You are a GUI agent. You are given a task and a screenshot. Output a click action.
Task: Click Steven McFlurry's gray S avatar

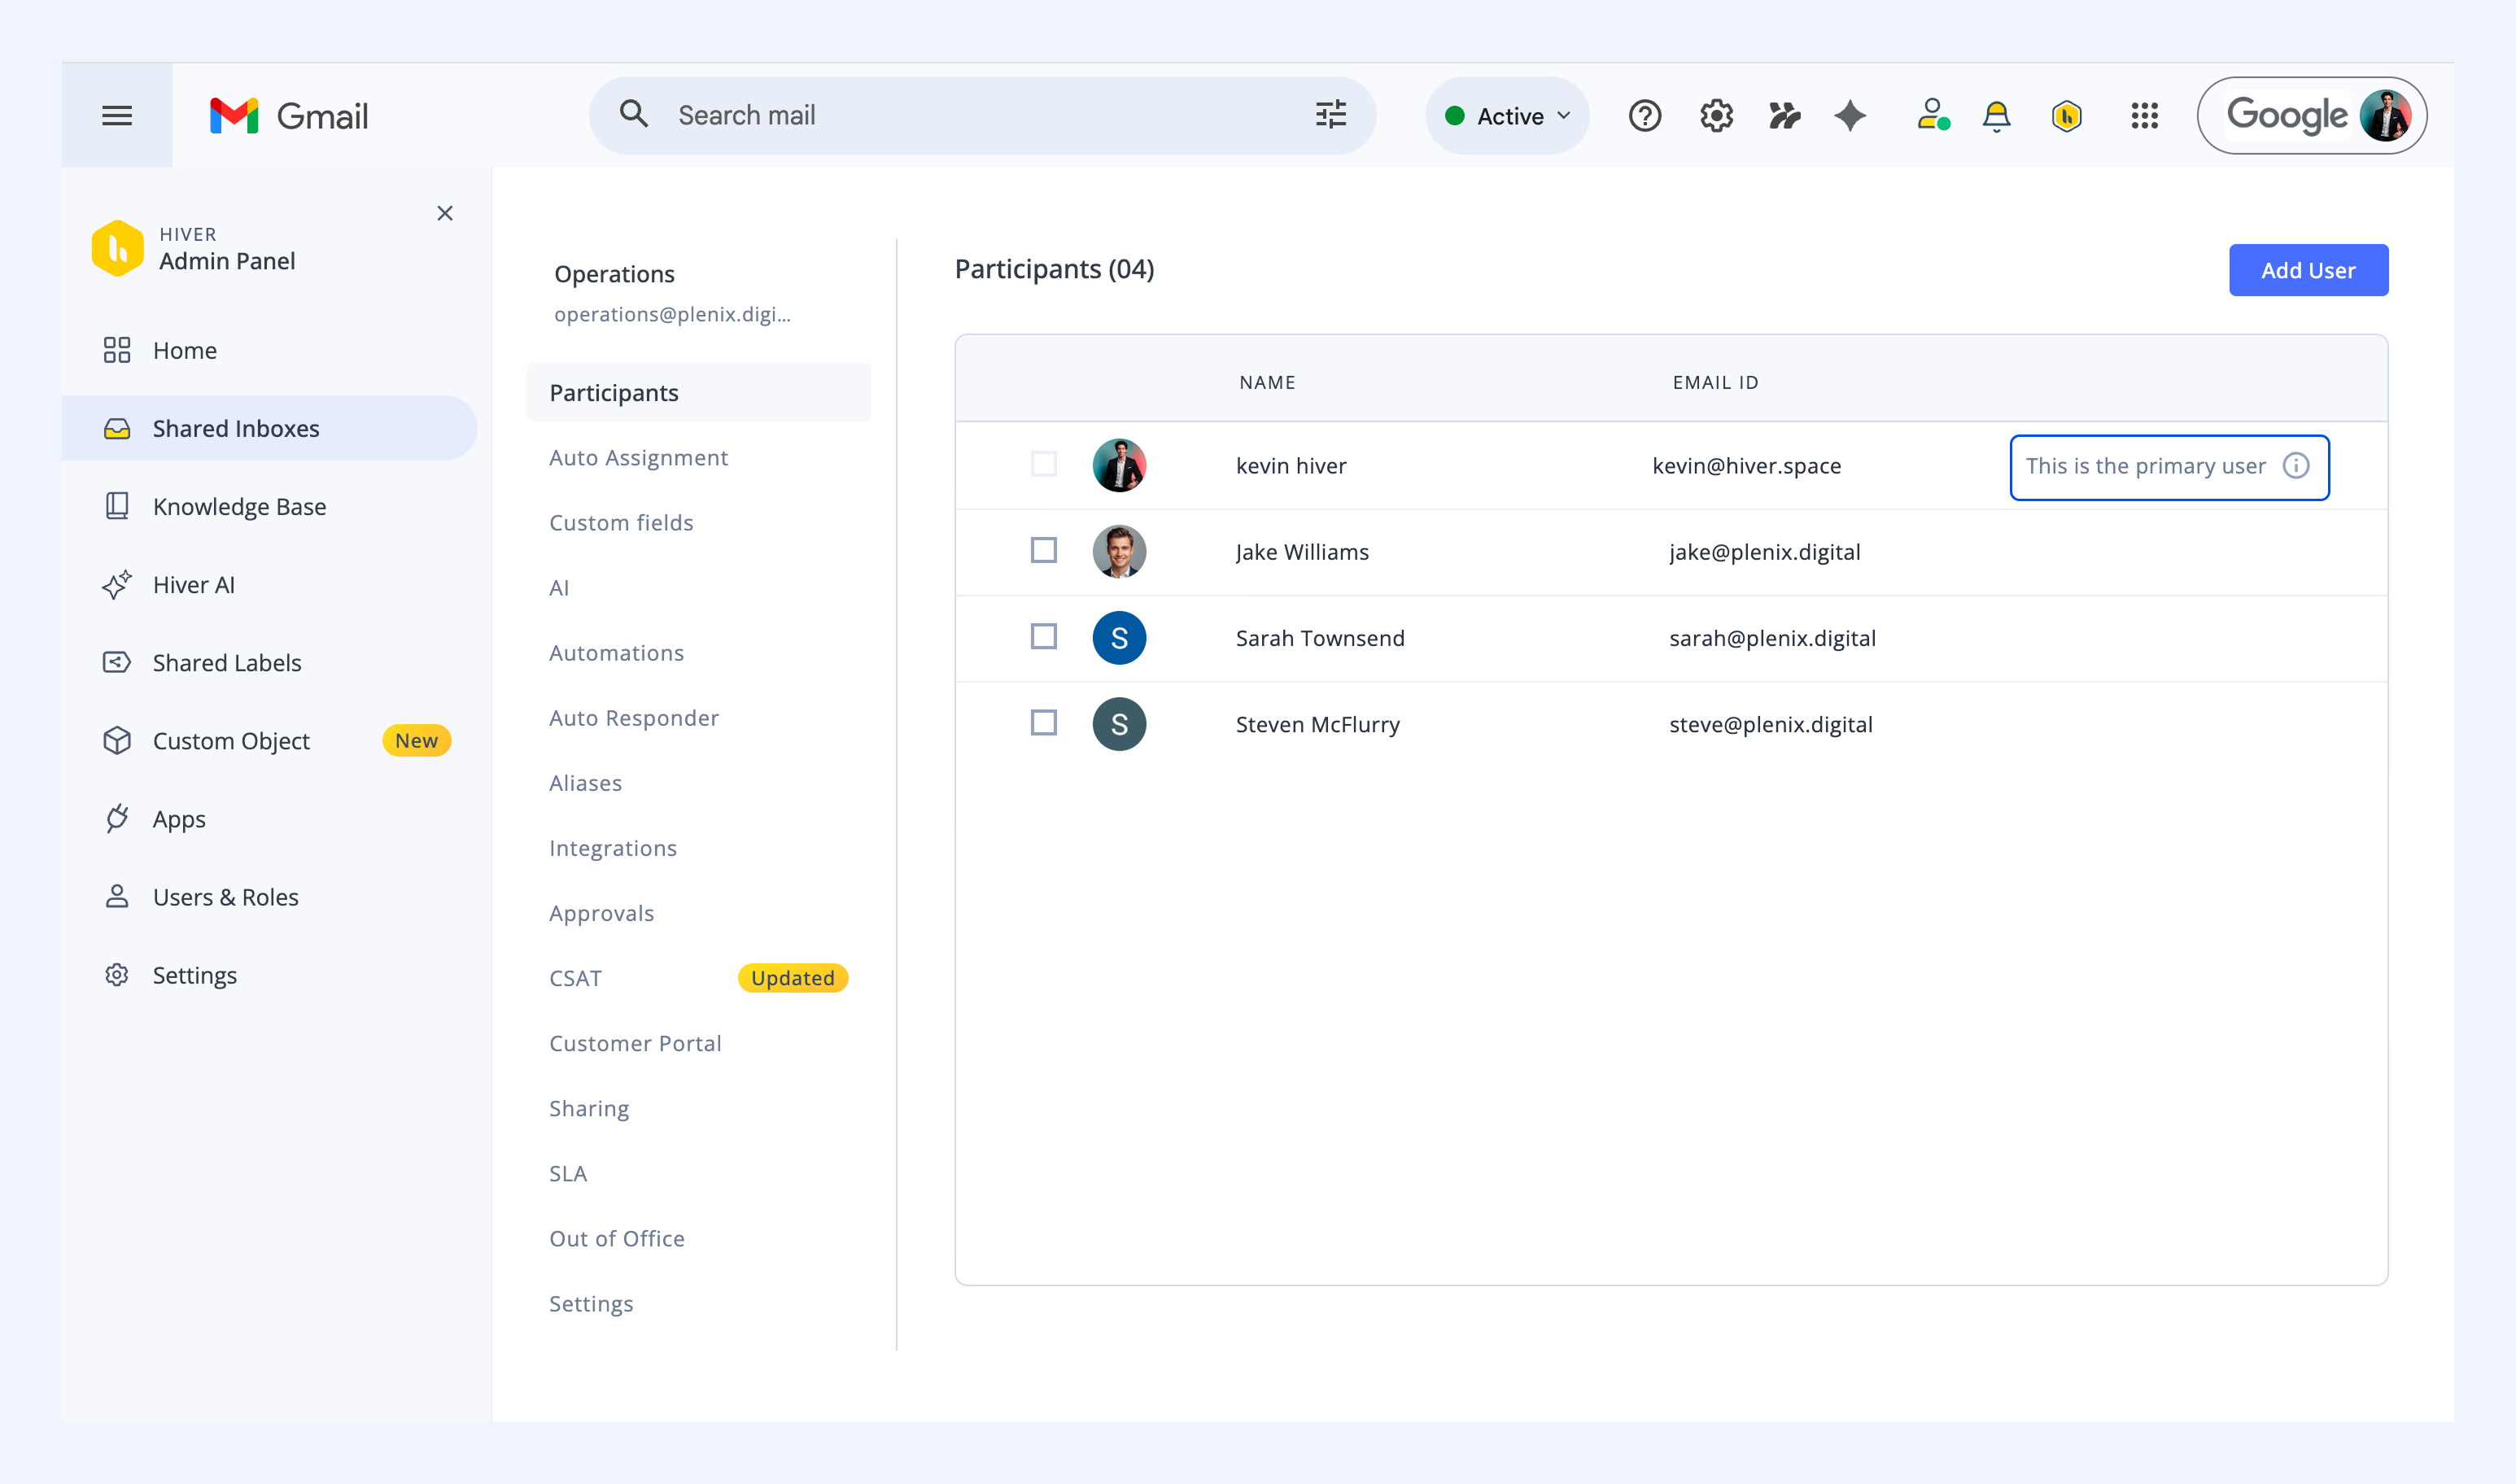click(1119, 724)
